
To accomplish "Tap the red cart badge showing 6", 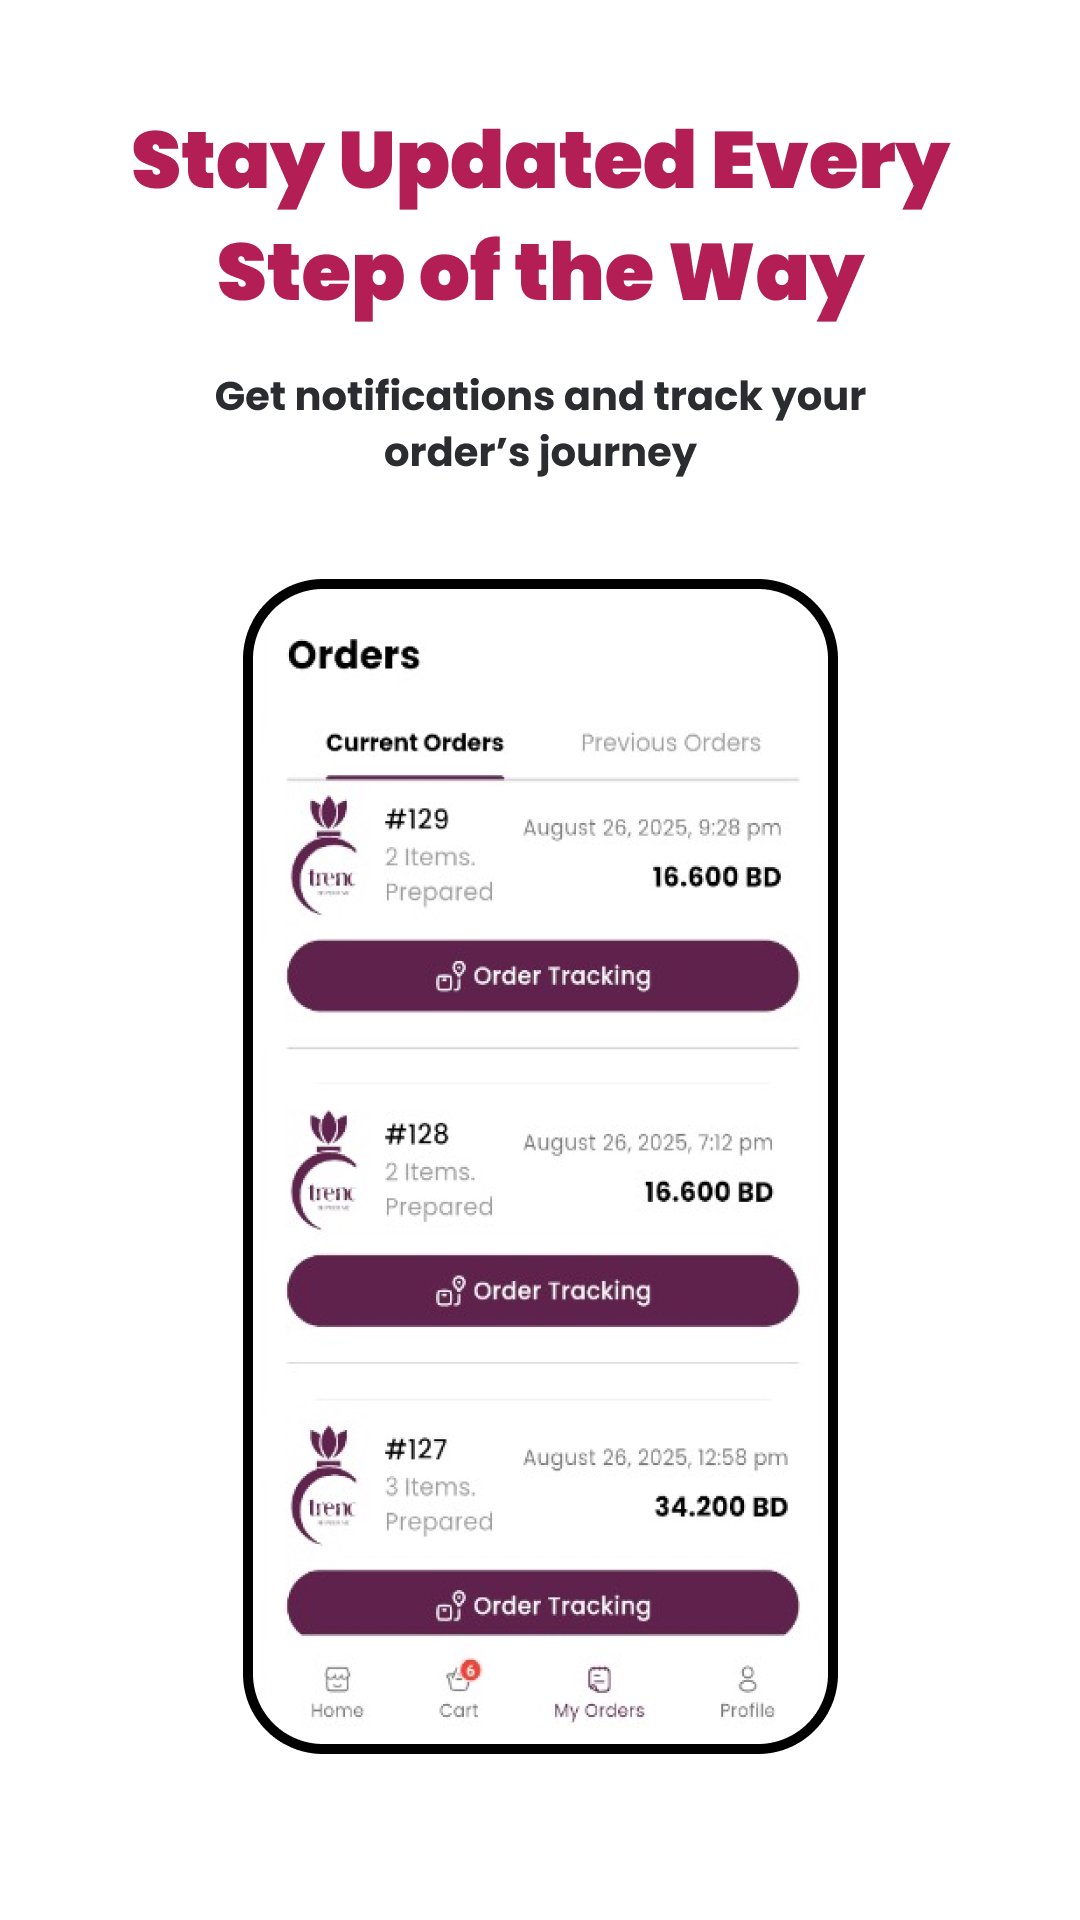I will [x=471, y=1669].
